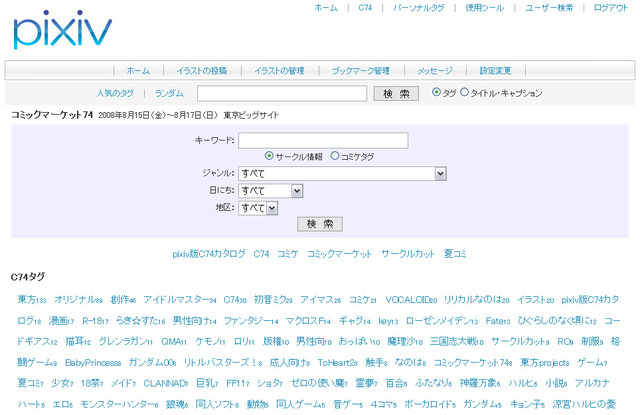Screen dimensions: 640x415
Task: Click the pixiv logo
Action: [62, 30]
